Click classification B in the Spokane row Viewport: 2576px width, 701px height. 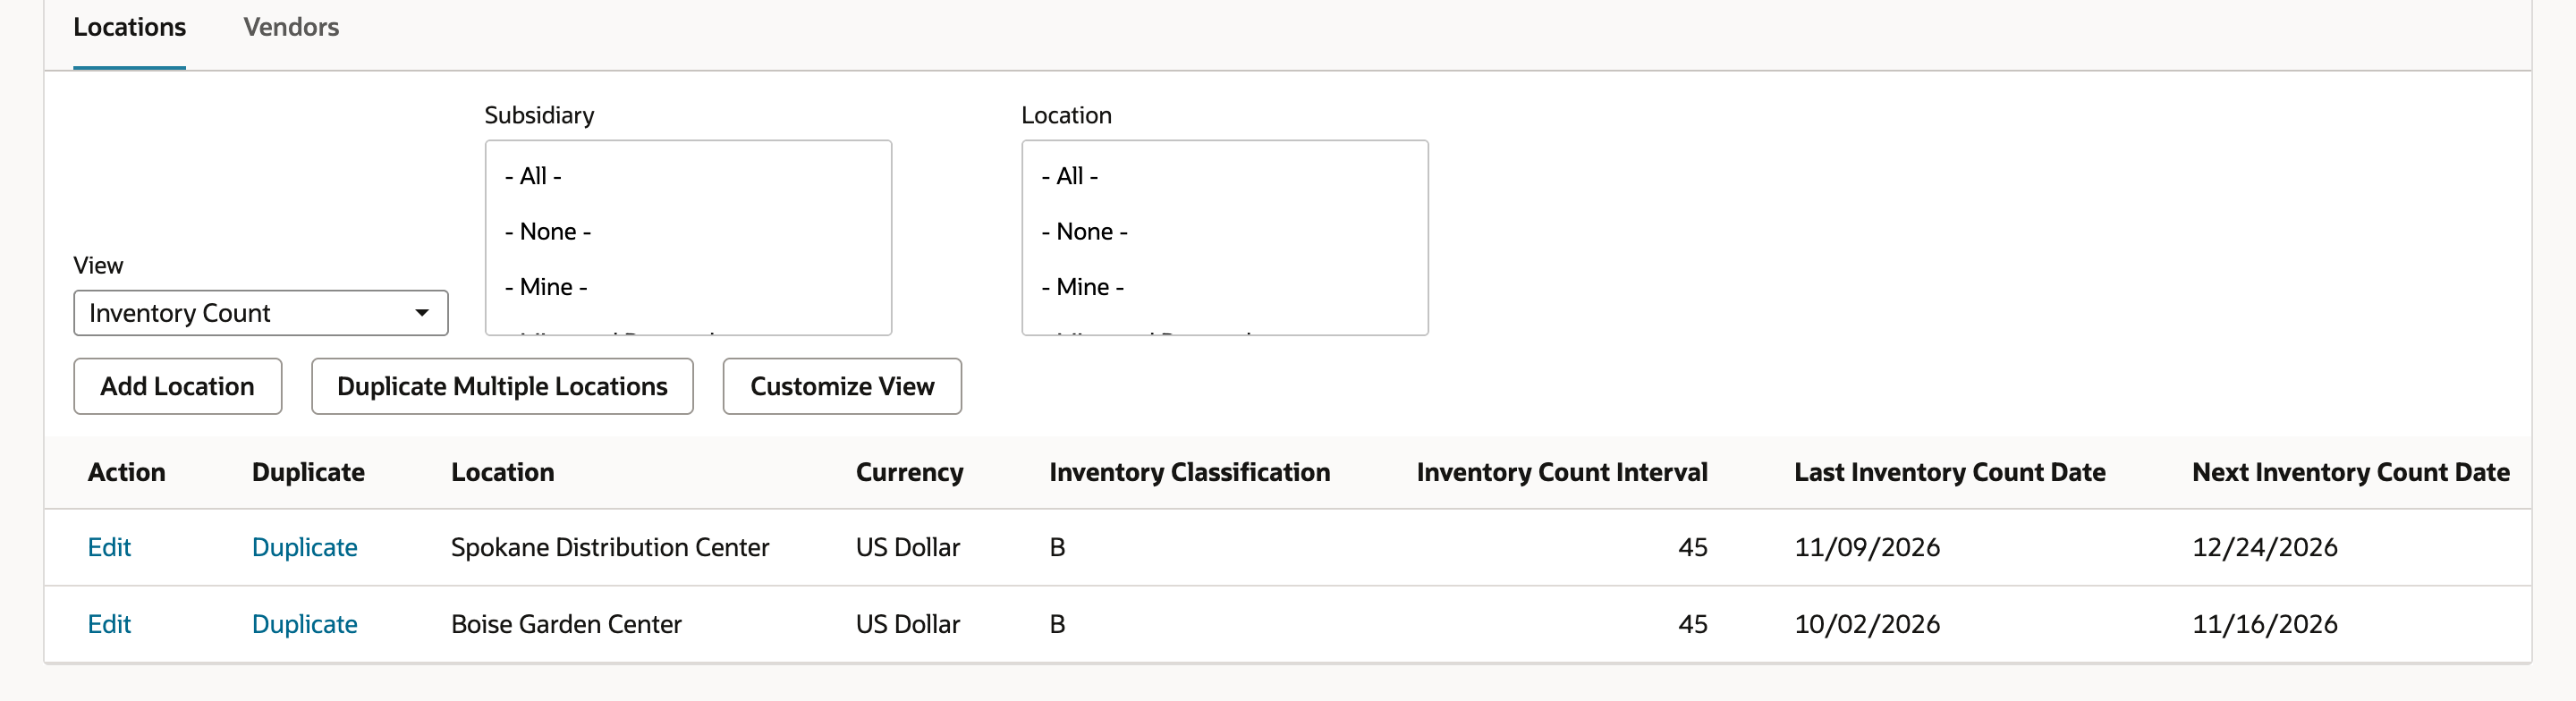click(x=1057, y=547)
